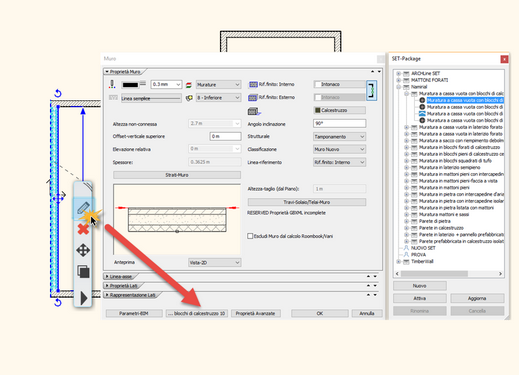Expand Muratura in laterizio semipieno node

(406, 167)
